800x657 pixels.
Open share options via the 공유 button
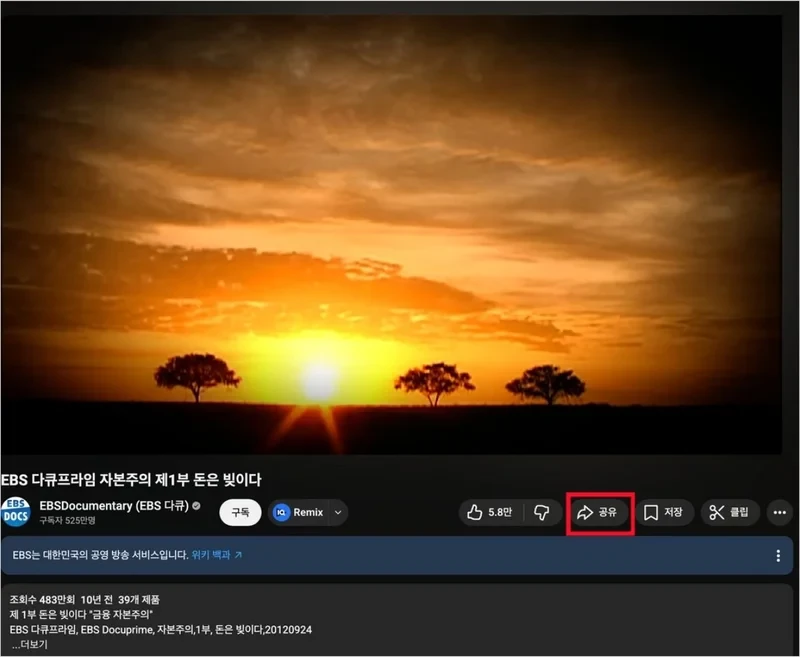pos(599,513)
